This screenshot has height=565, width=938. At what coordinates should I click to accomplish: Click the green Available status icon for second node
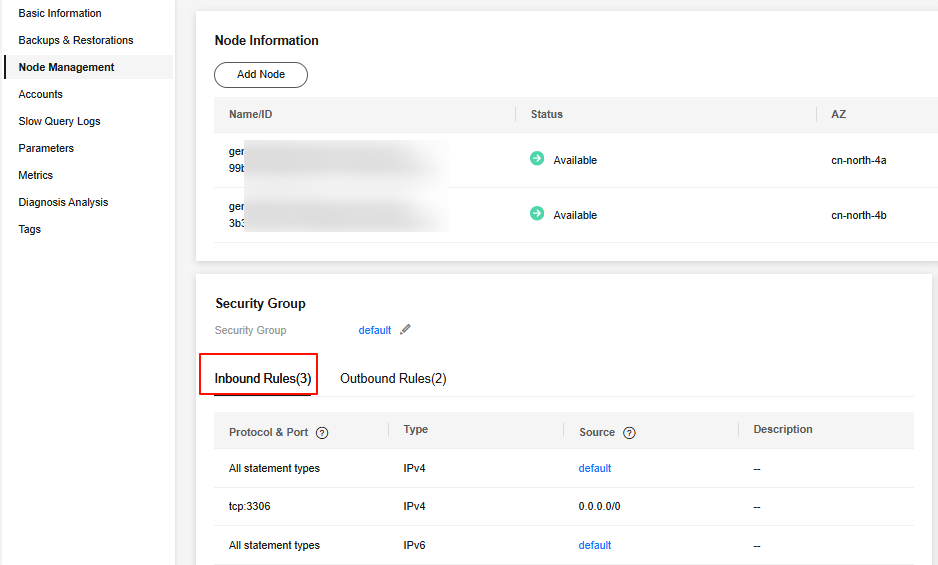[537, 214]
